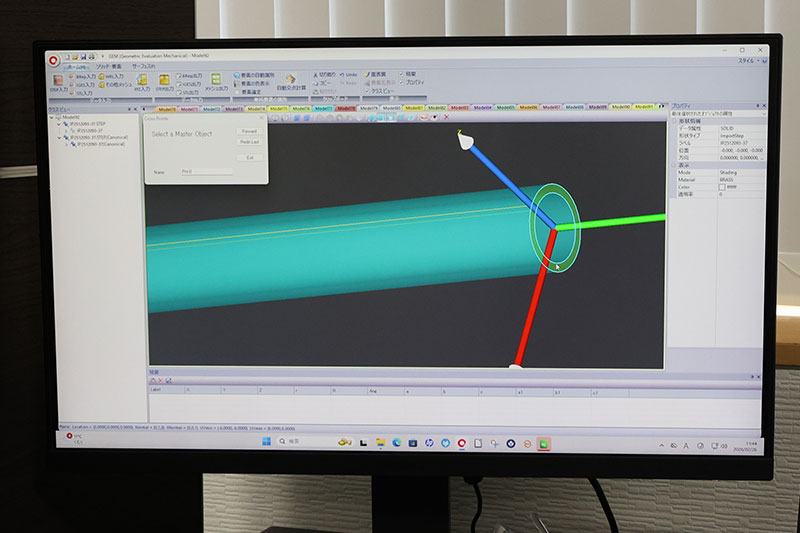Toggle the Class View checkbox in ribbon

[367, 90]
